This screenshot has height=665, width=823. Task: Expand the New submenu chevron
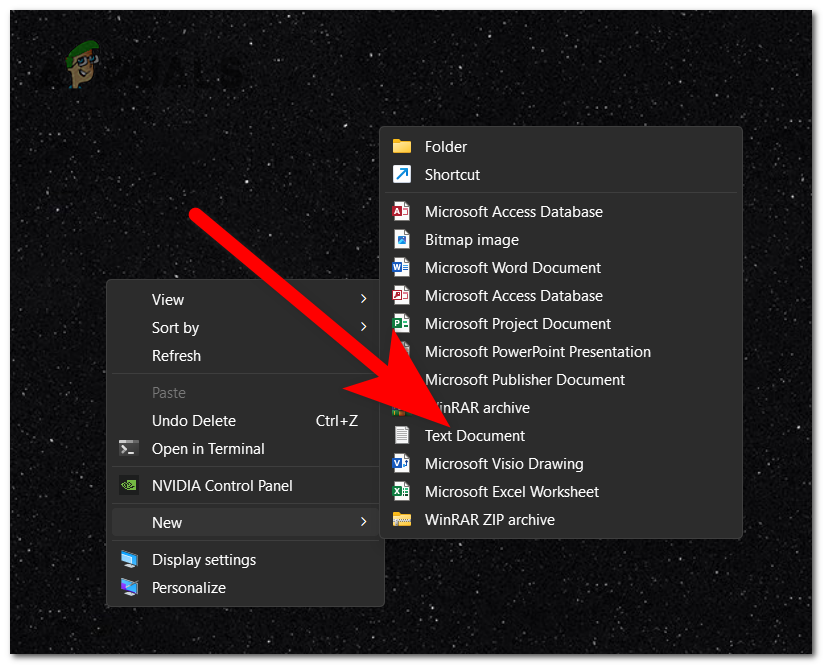(x=364, y=522)
